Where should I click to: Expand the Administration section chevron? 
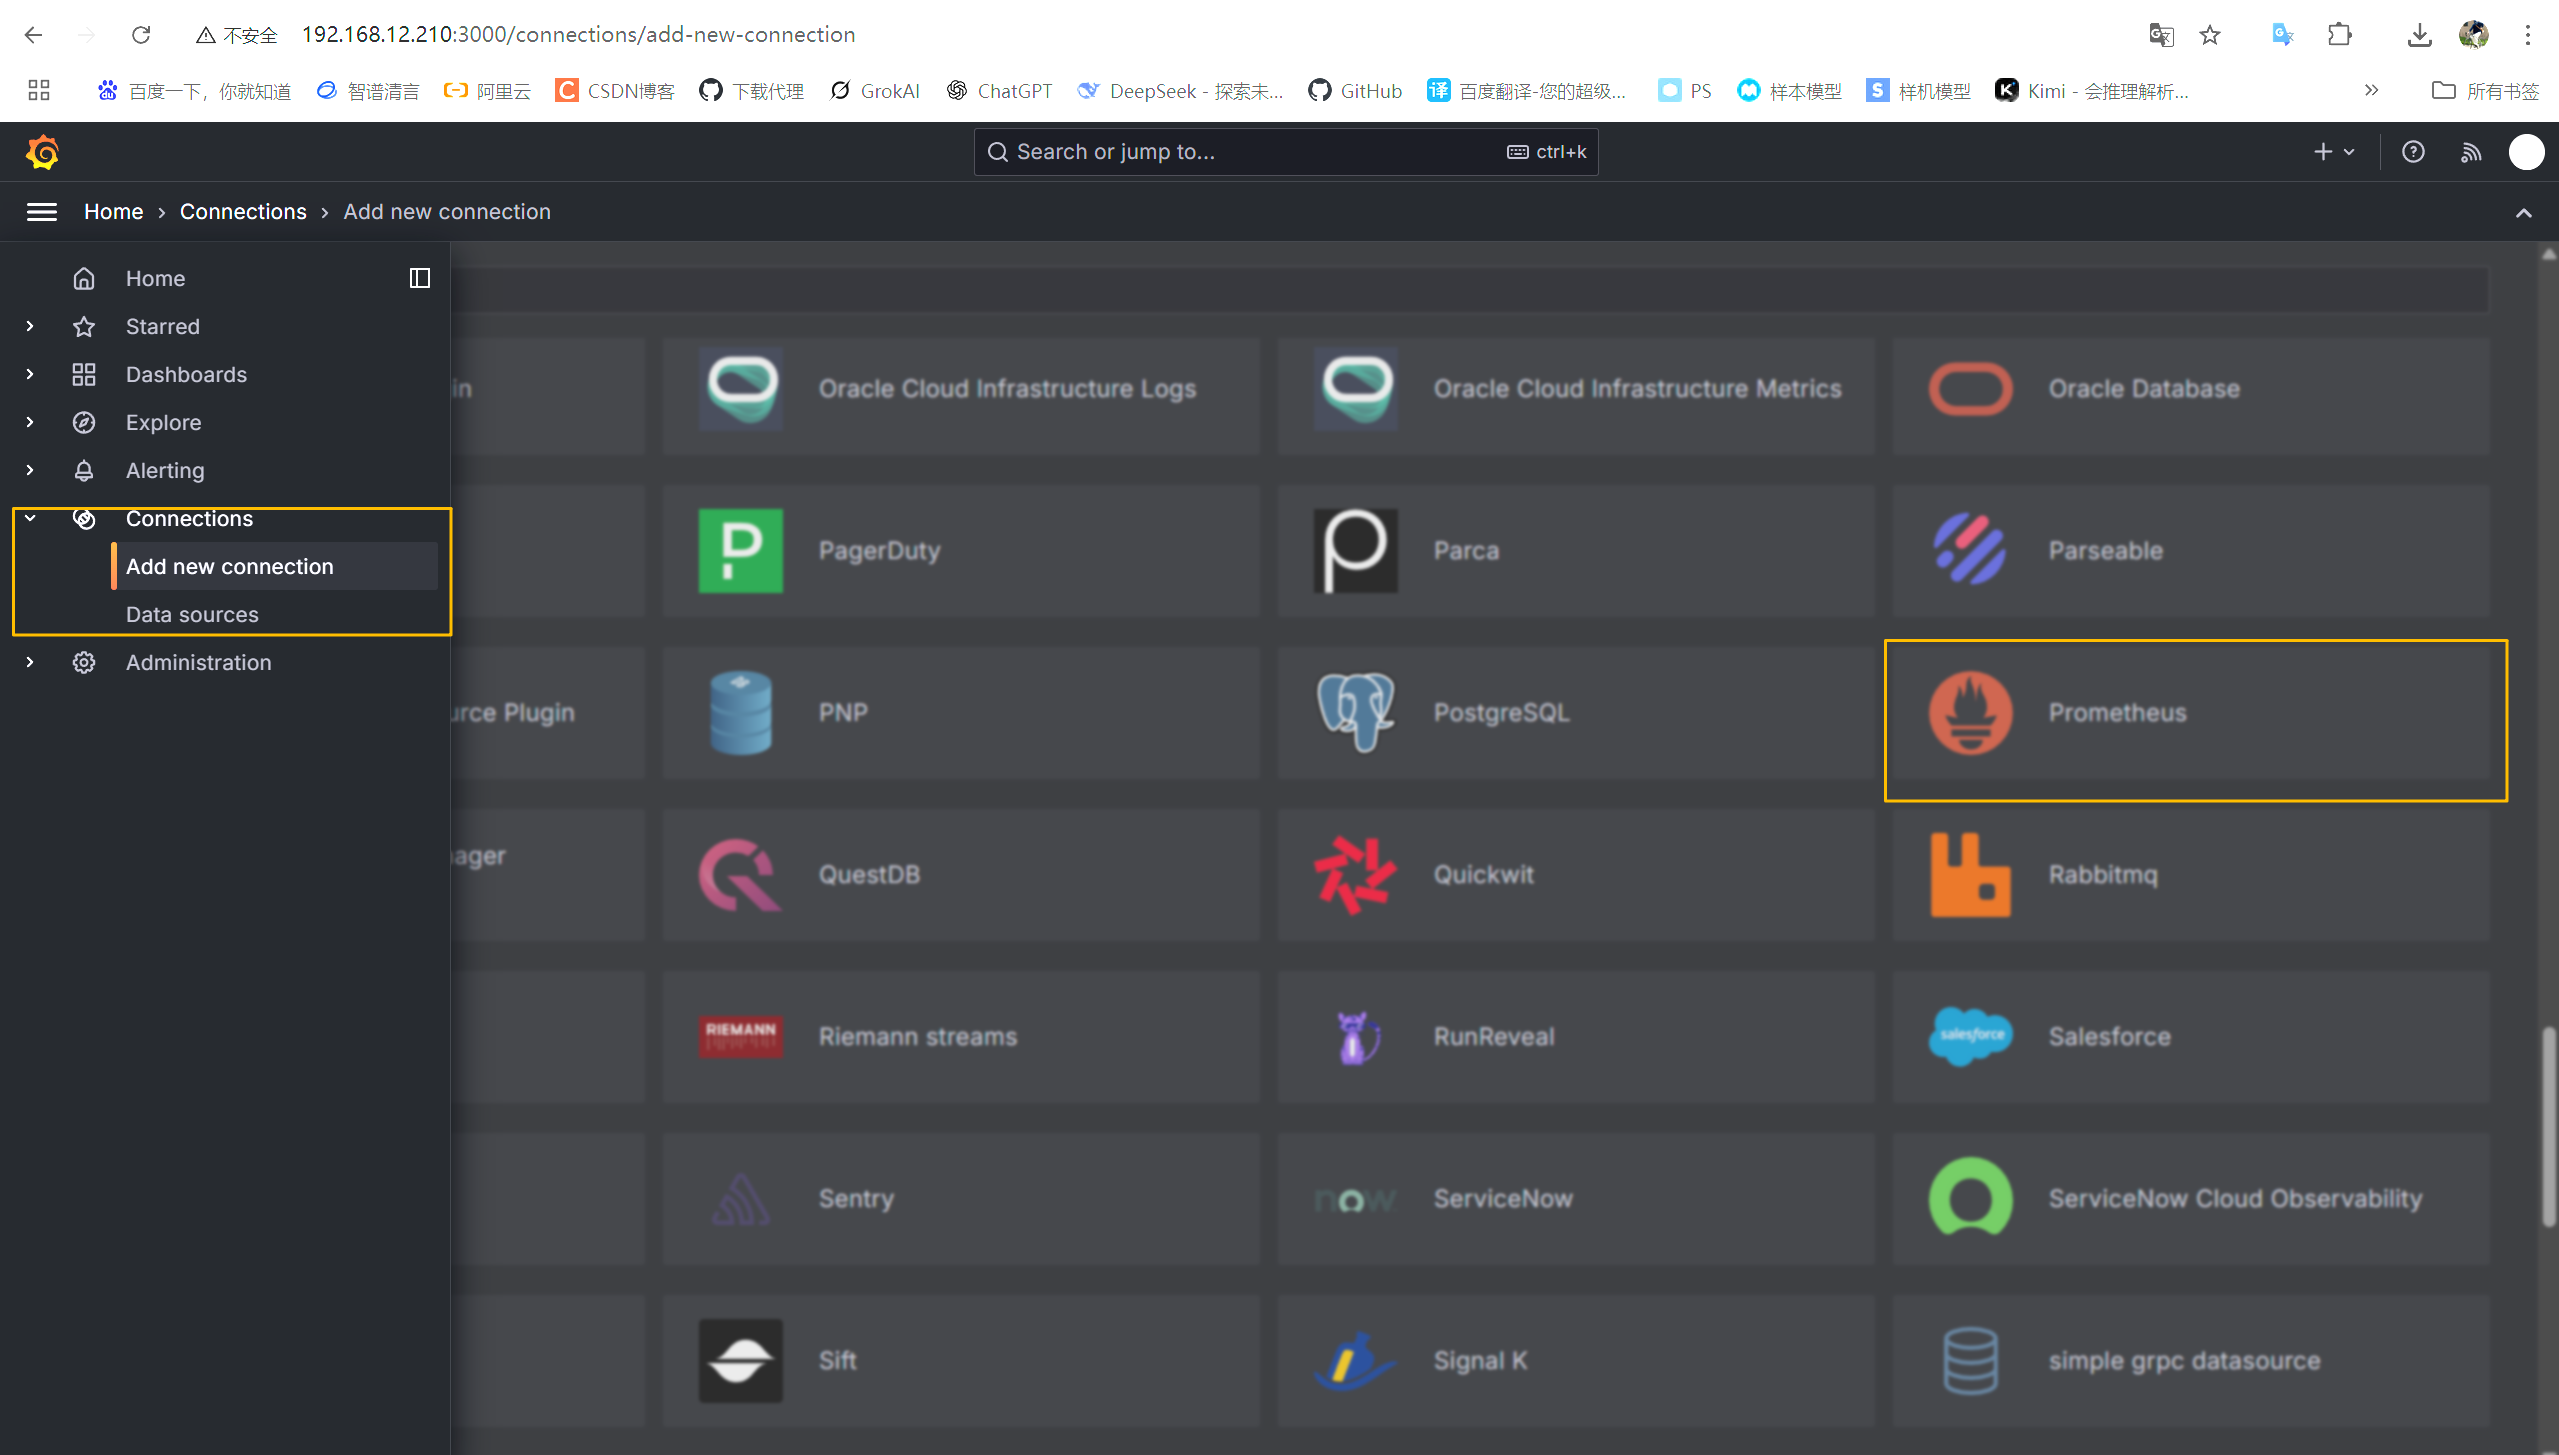(x=30, y=662)
